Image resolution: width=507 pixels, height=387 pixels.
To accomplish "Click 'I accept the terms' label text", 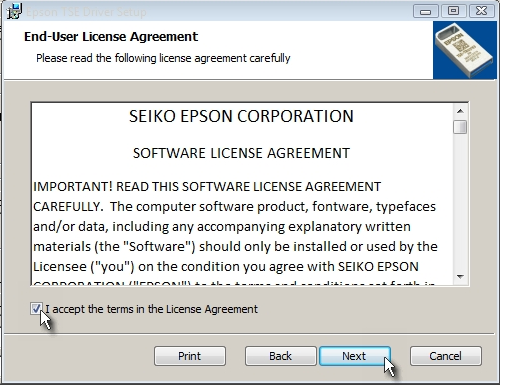I will pyautogui.click(x=152, y=309).
